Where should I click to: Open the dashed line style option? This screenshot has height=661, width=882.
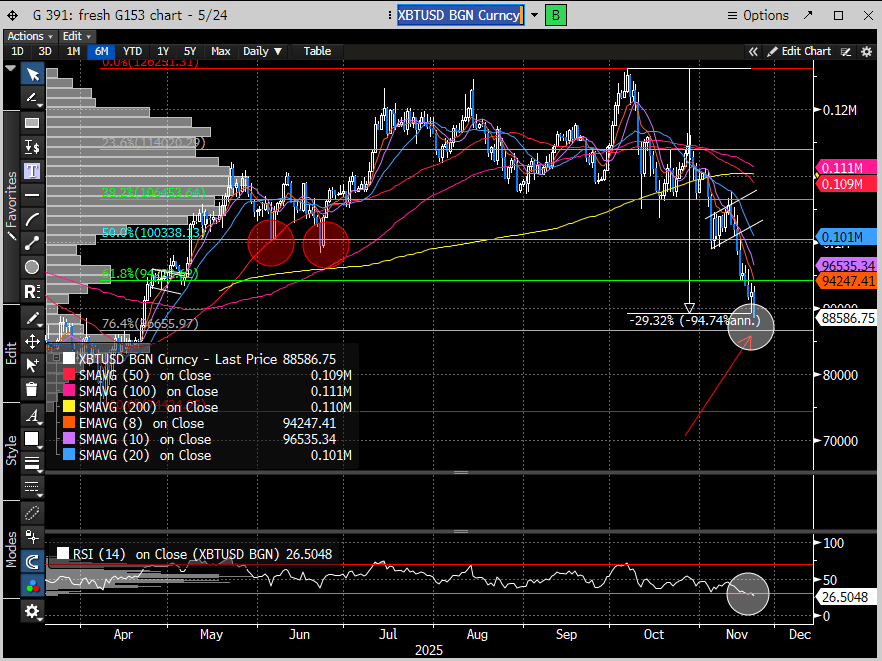(32, 486)
